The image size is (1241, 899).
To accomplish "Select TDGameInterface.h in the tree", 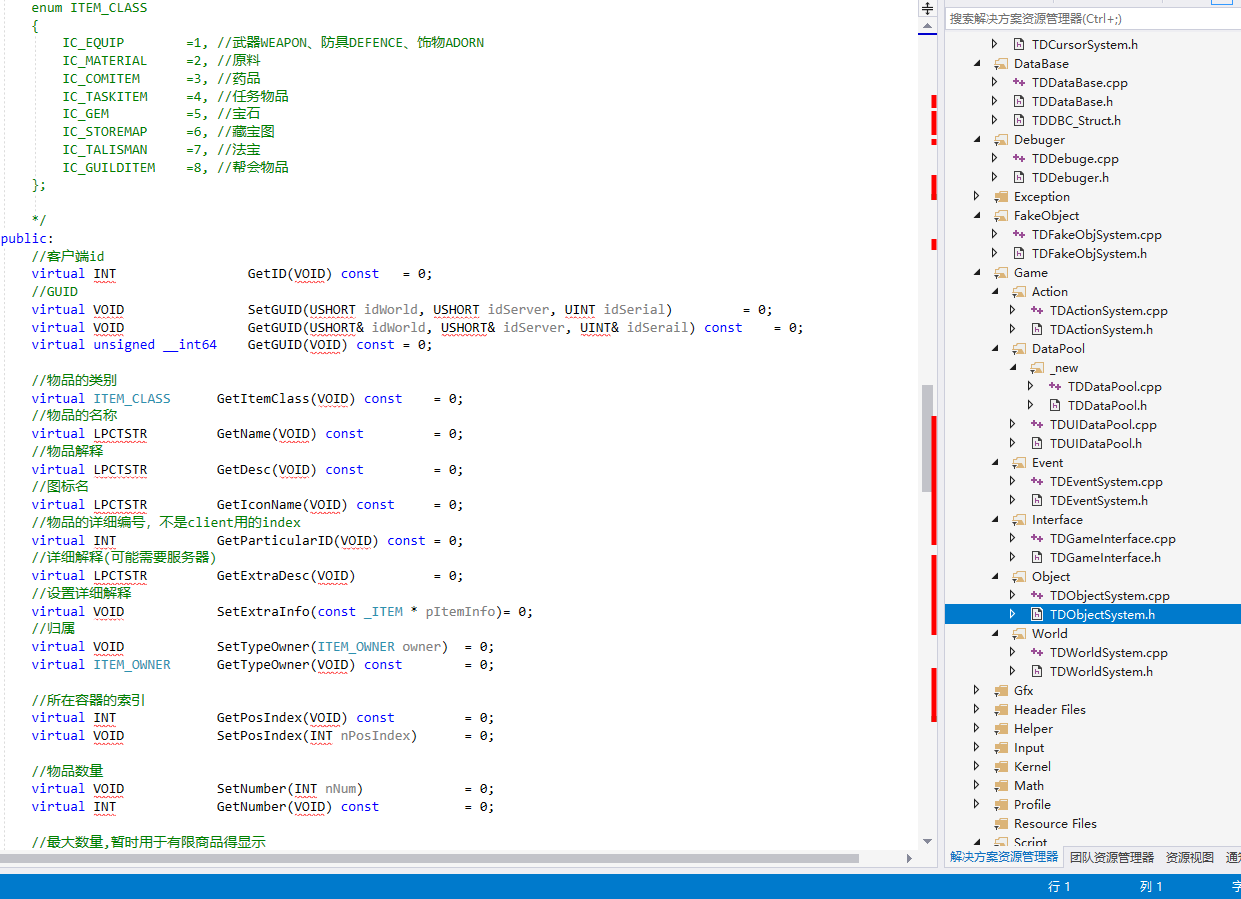I will pyautogui.click(x=1104, y=558).
